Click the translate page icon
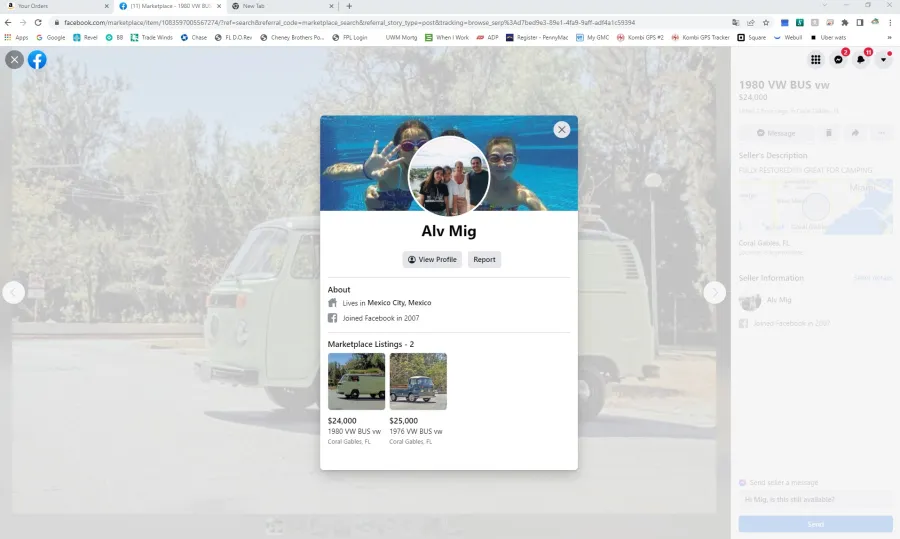 coord(735,22)
